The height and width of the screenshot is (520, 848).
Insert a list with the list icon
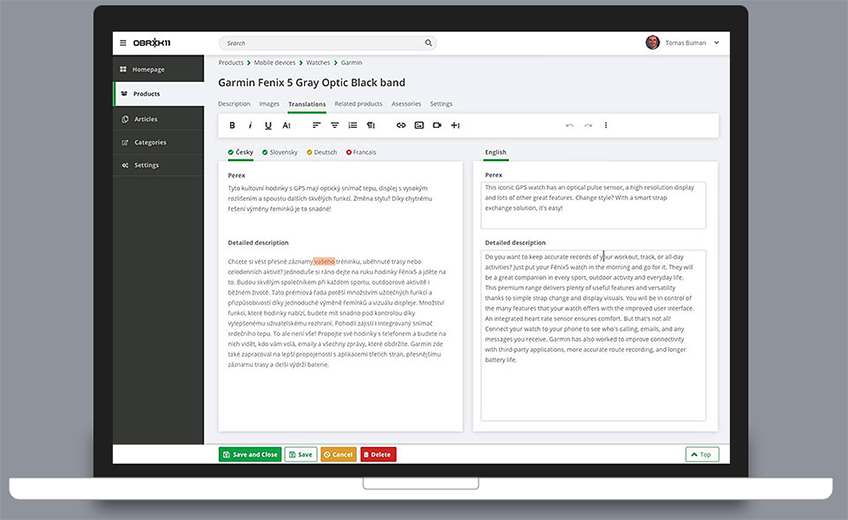(353, 125)
